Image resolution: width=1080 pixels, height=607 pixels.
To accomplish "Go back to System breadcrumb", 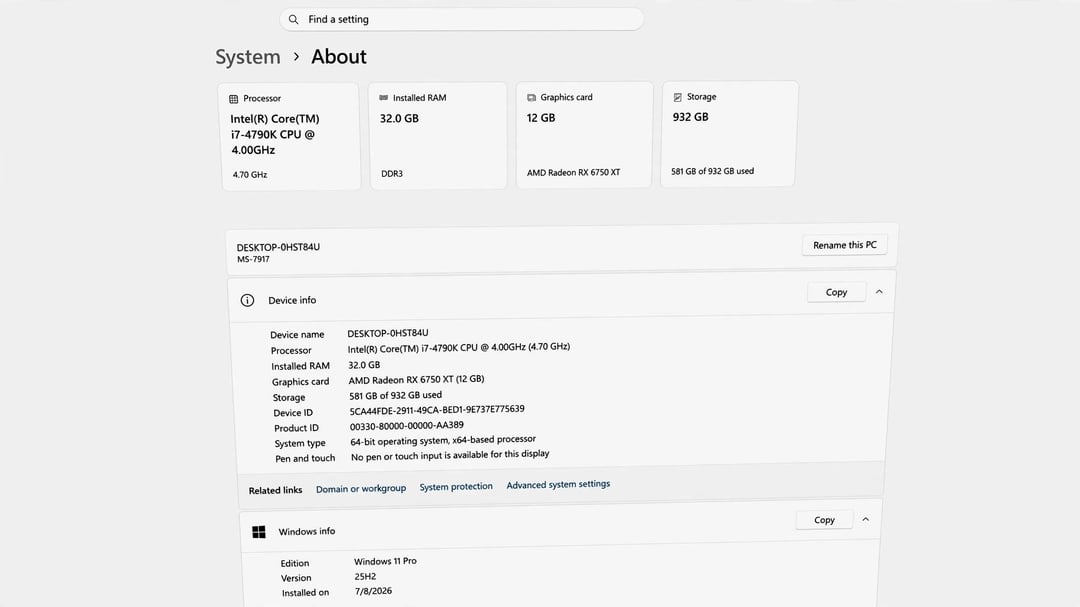I will pyautogui.click(x=248, y=57).
